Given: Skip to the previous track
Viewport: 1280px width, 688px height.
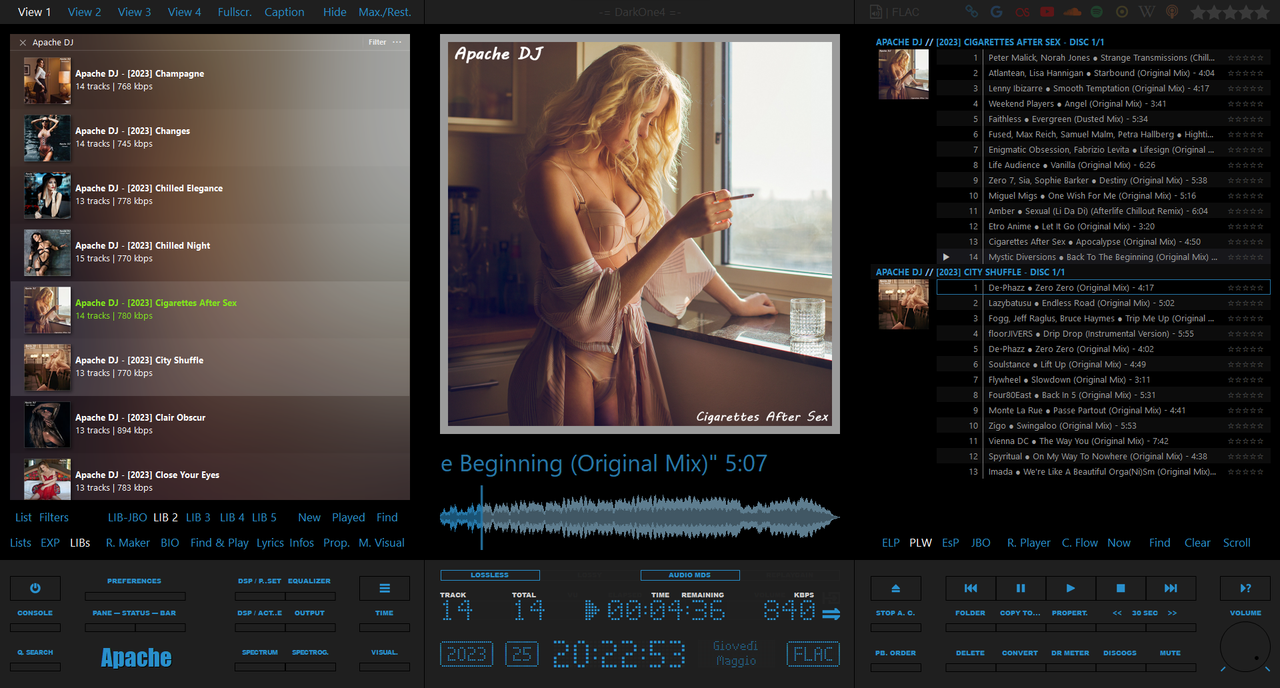Looking at the screenshot, I should pos(970,588).
